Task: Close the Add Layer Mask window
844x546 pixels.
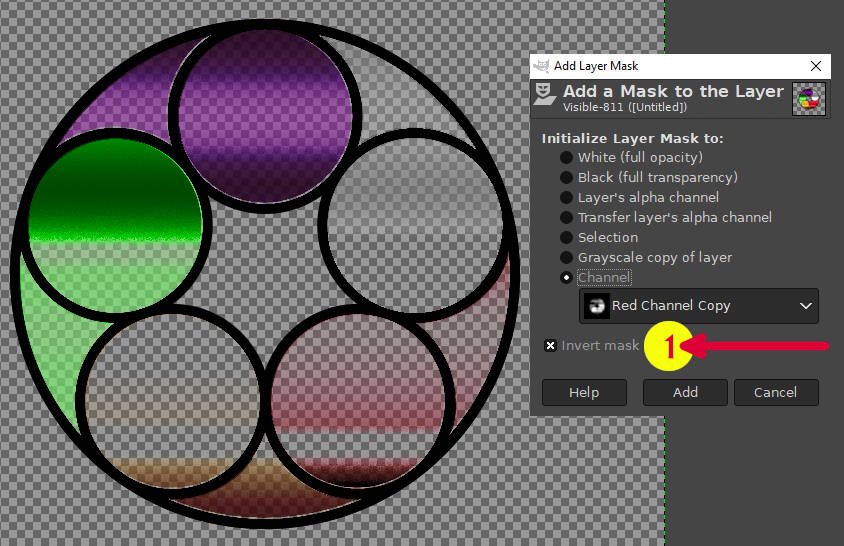Action: [815, 66]
